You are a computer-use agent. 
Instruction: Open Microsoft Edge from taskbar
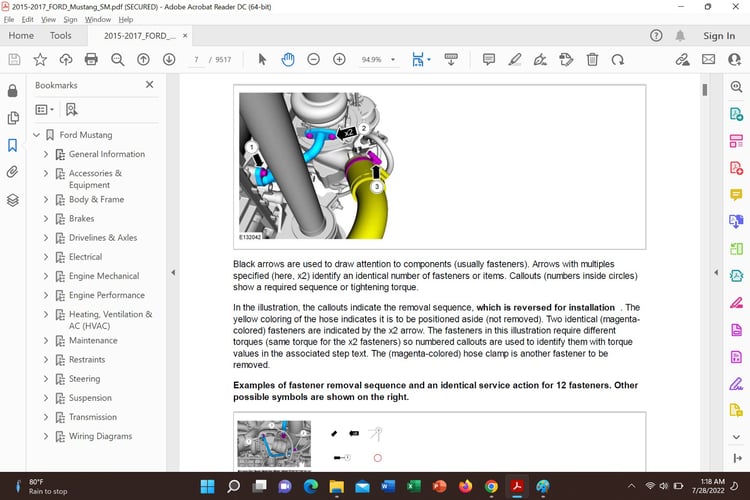(311, 487)
